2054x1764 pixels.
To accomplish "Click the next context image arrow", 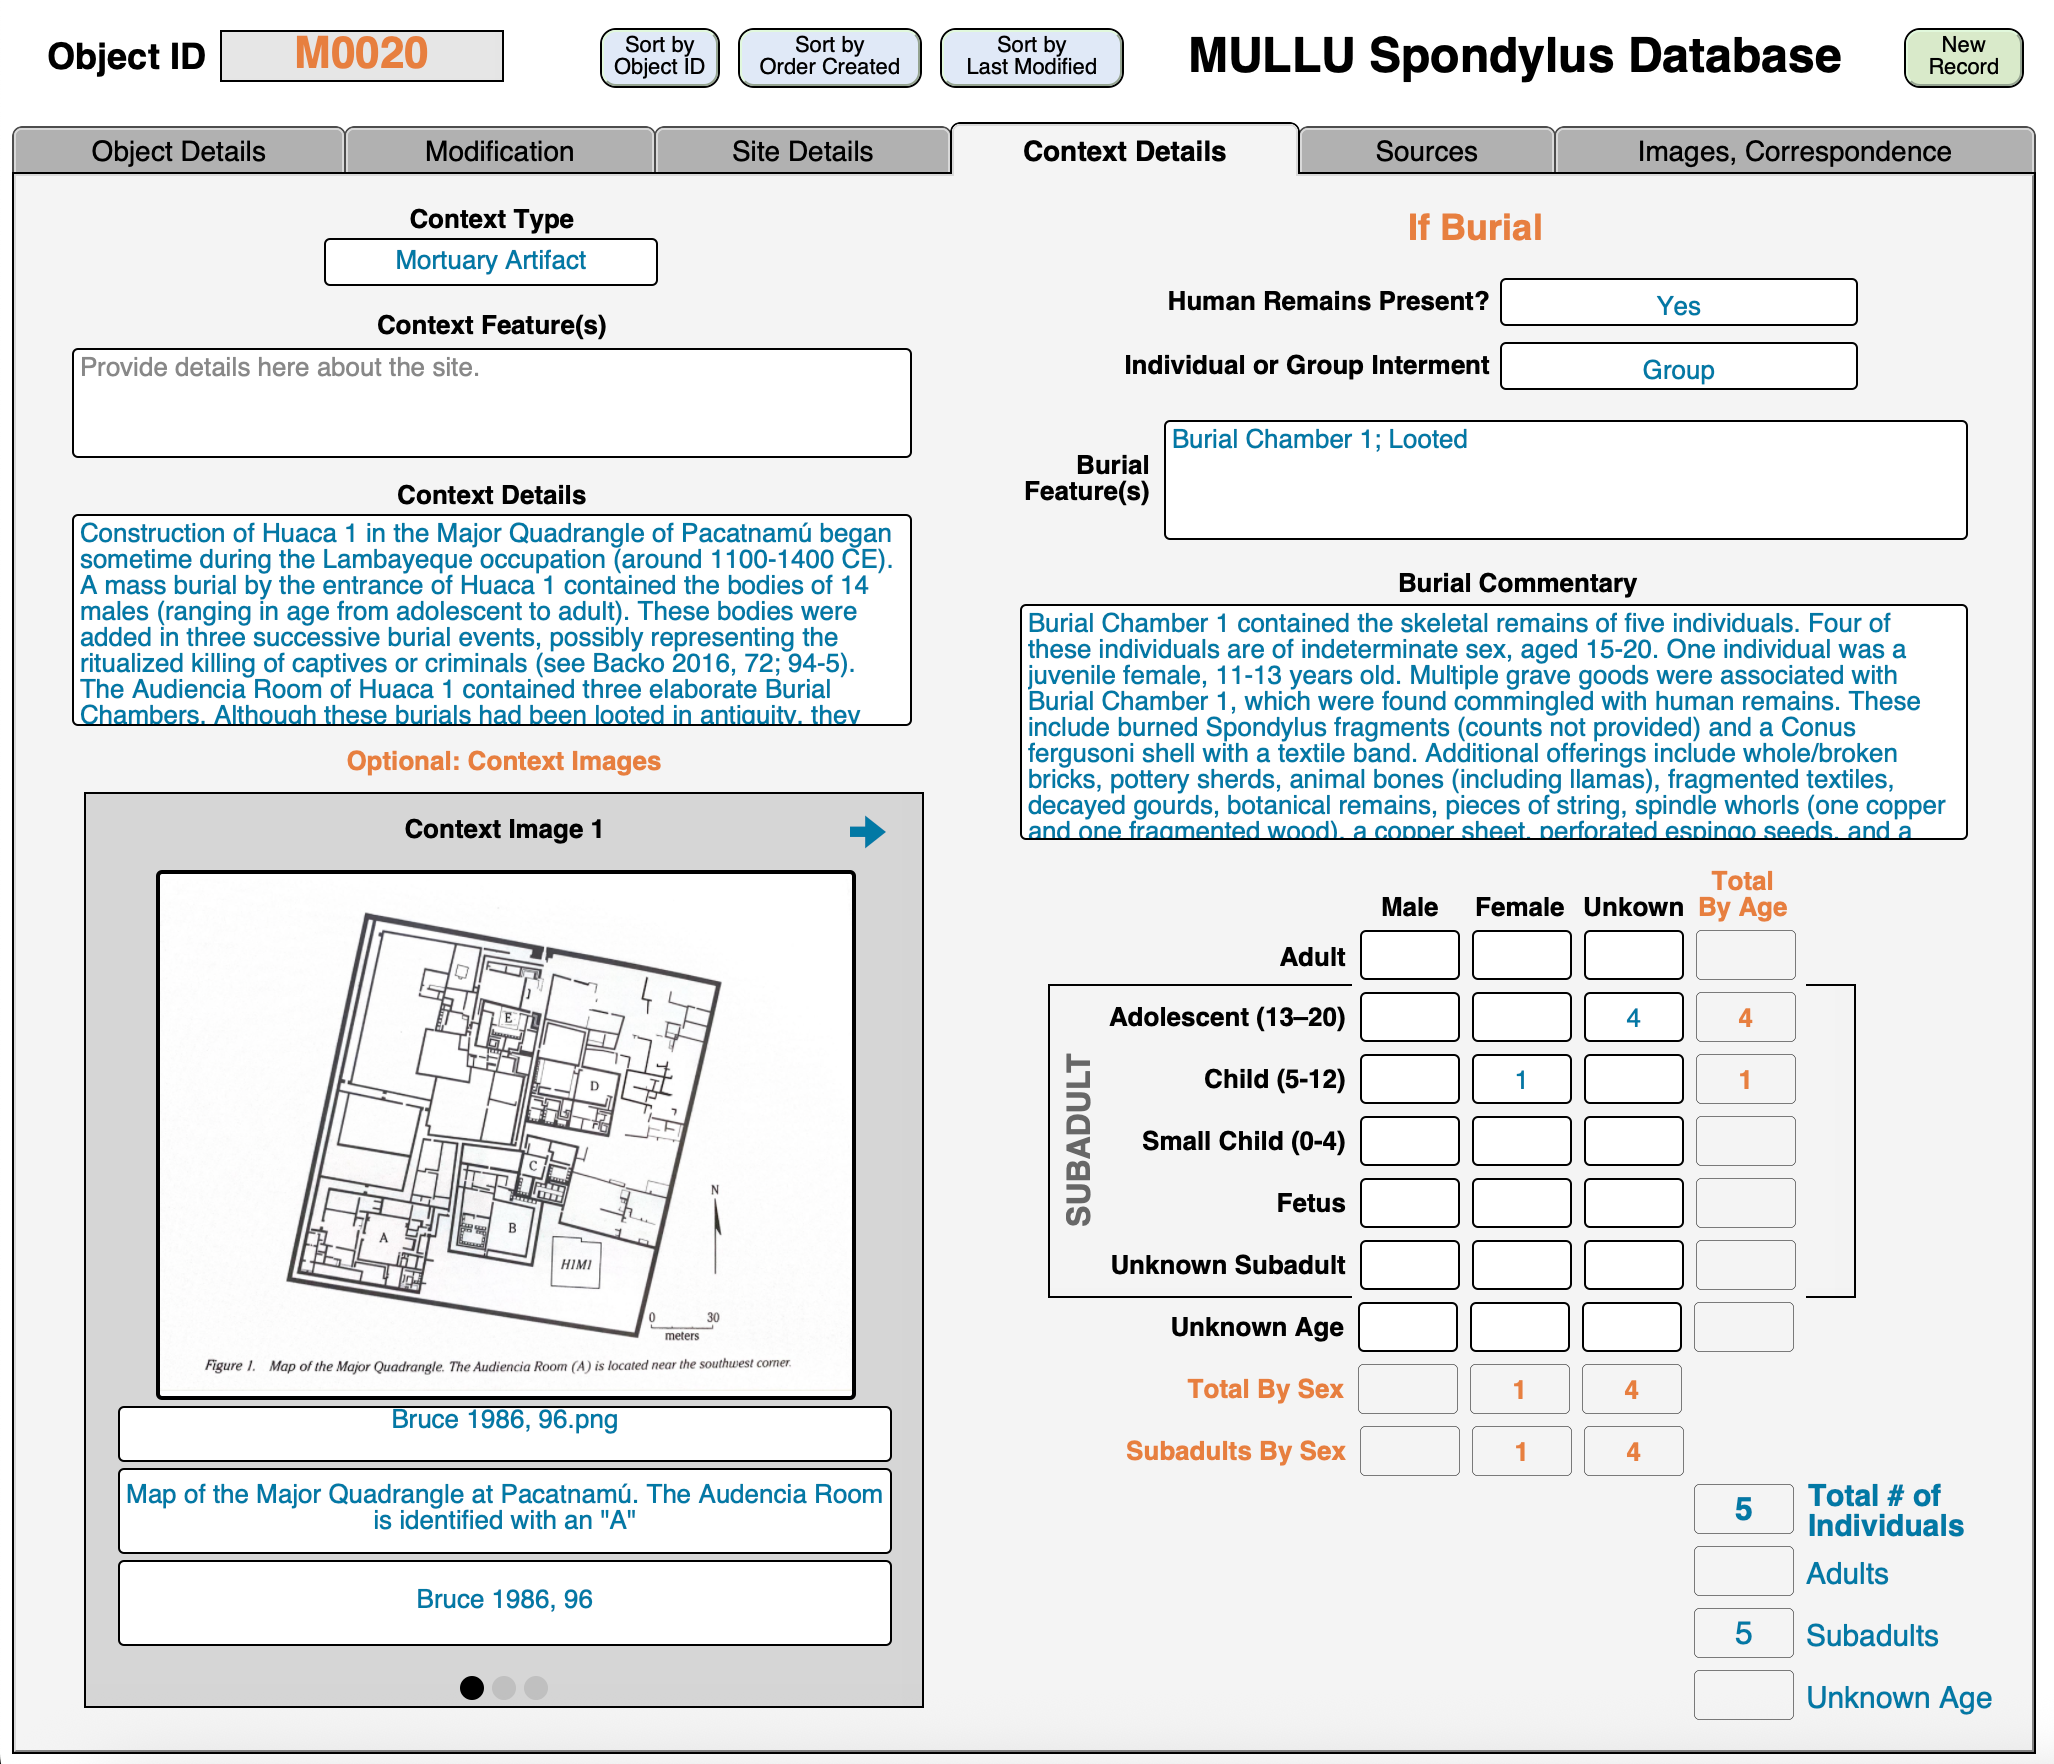I will tap(867, 831).
